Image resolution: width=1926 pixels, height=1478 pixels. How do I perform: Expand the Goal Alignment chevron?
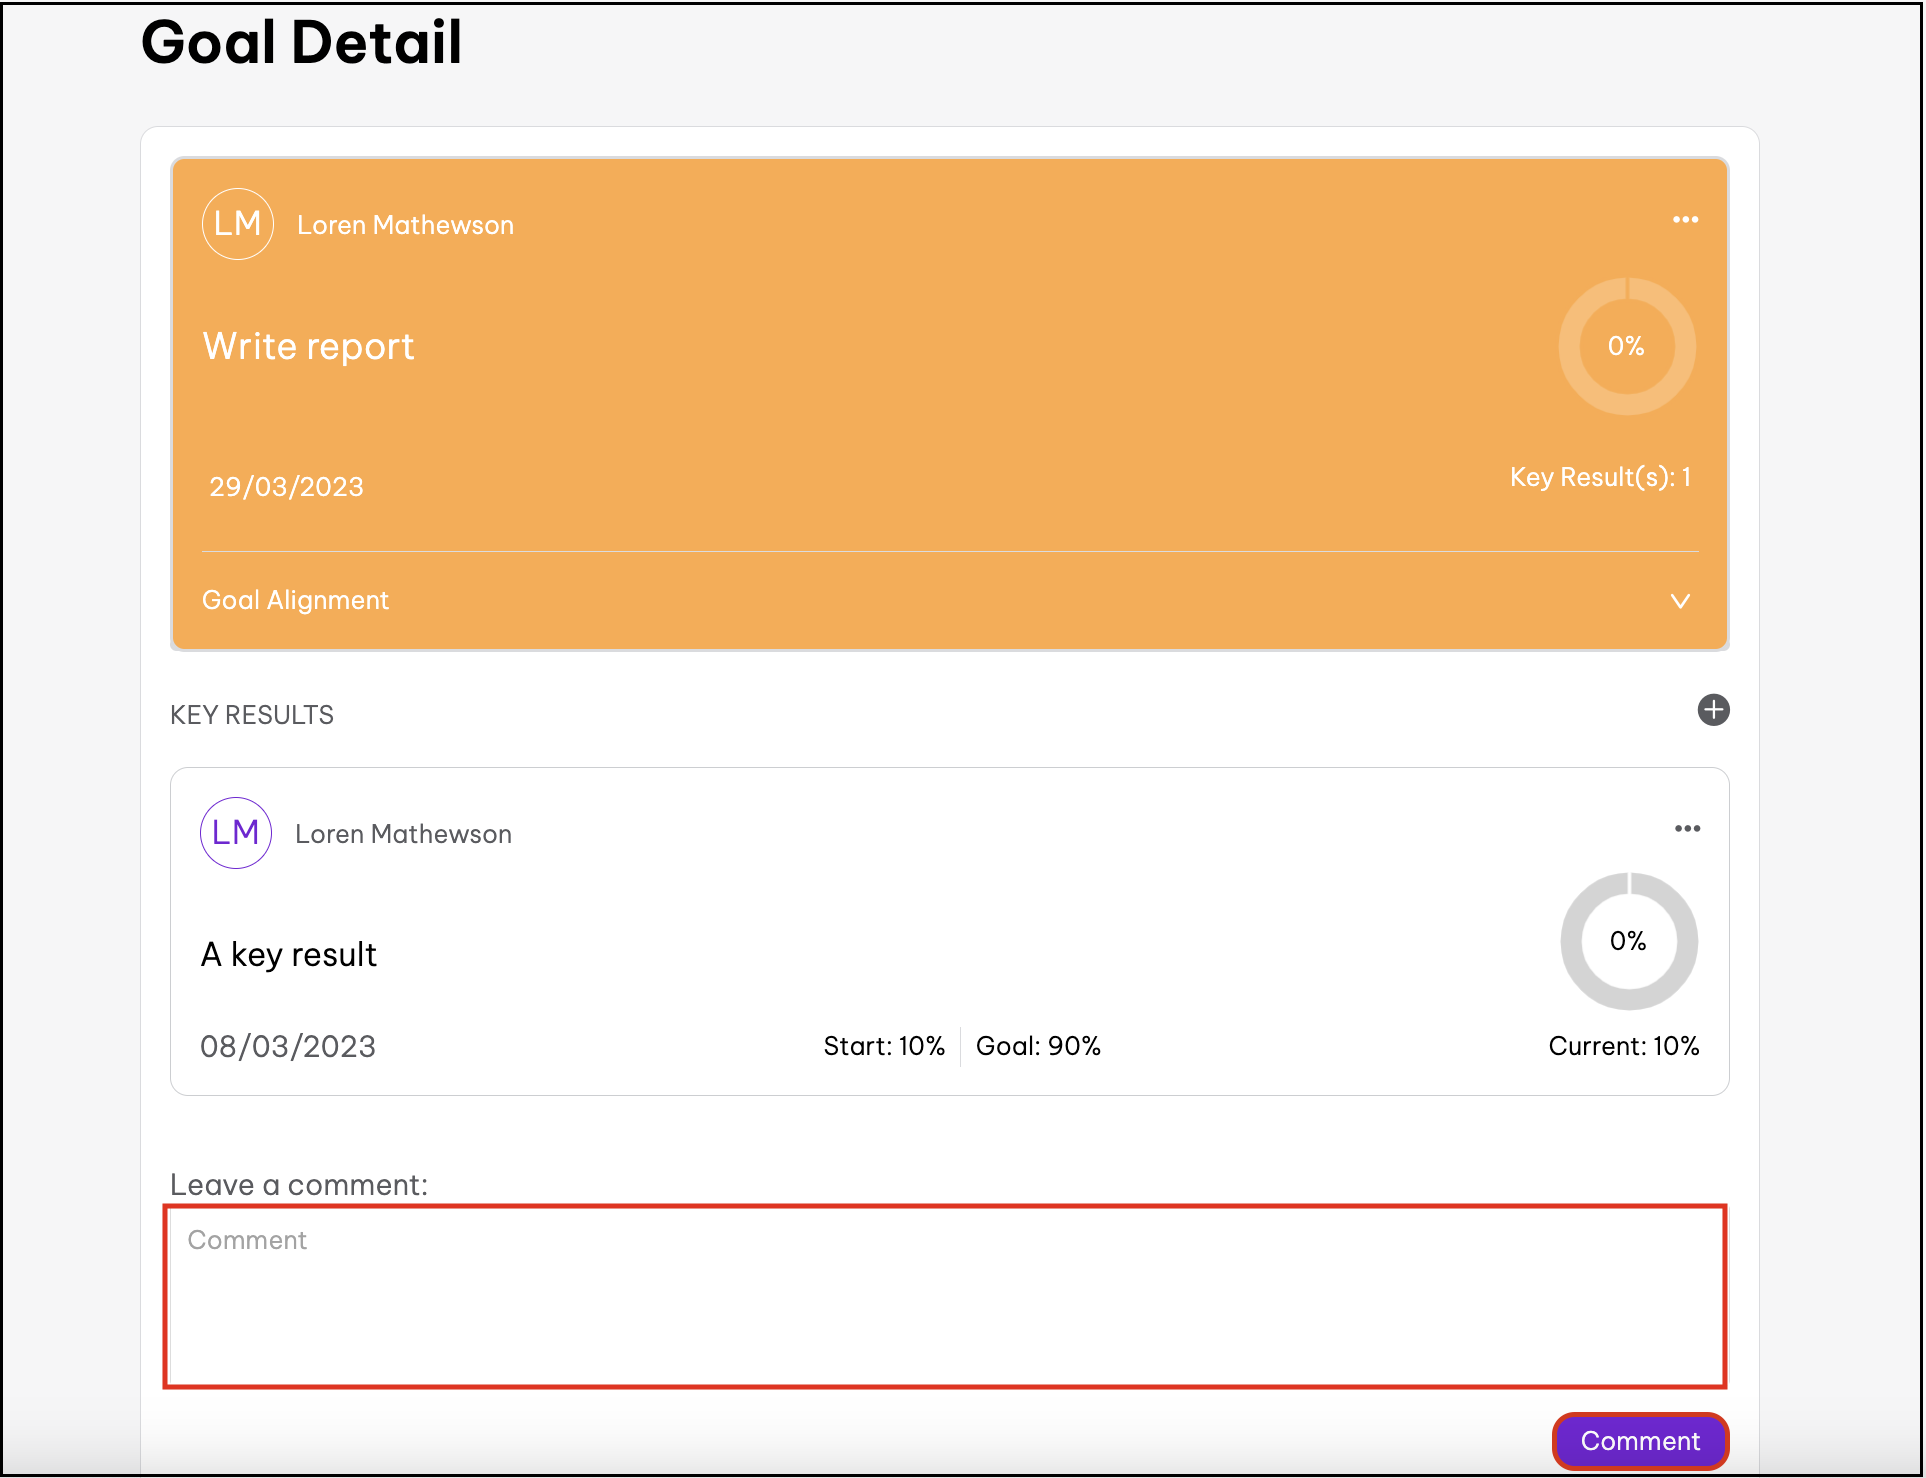click(1680, 601)
